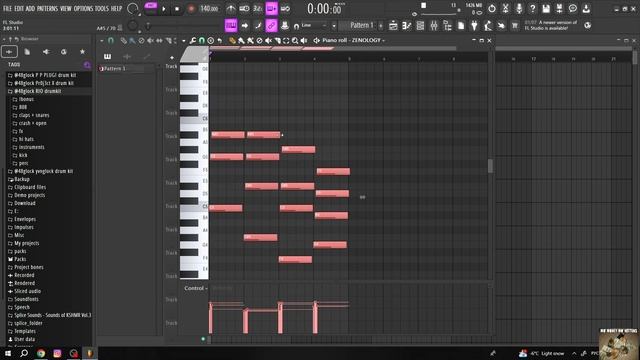Click the Play button
The width and height of the screenshot is (640, 360).
click(164, 9)
